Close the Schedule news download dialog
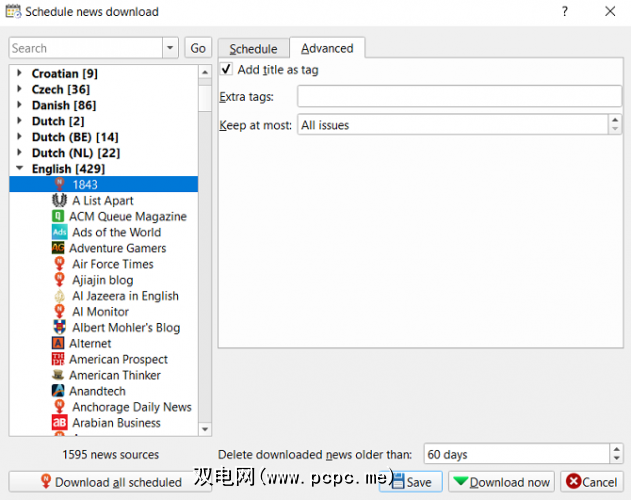Screen dimensions: 631x500 pos(610,11)
